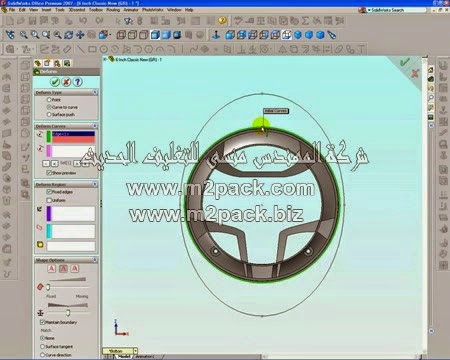Enable the Uniform checkbox
450x360 pixels.
[x=49, y=200]
